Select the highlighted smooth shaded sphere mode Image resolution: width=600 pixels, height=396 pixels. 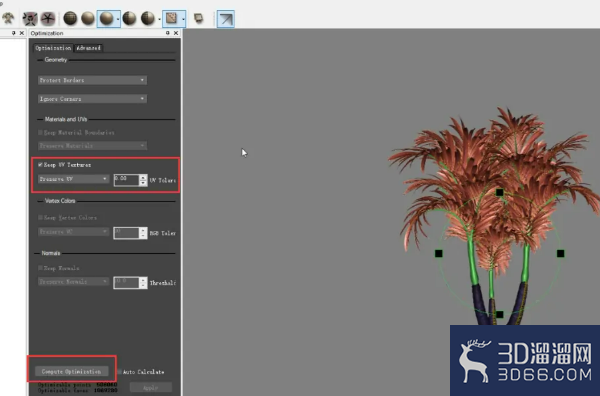tap(106, 19)
